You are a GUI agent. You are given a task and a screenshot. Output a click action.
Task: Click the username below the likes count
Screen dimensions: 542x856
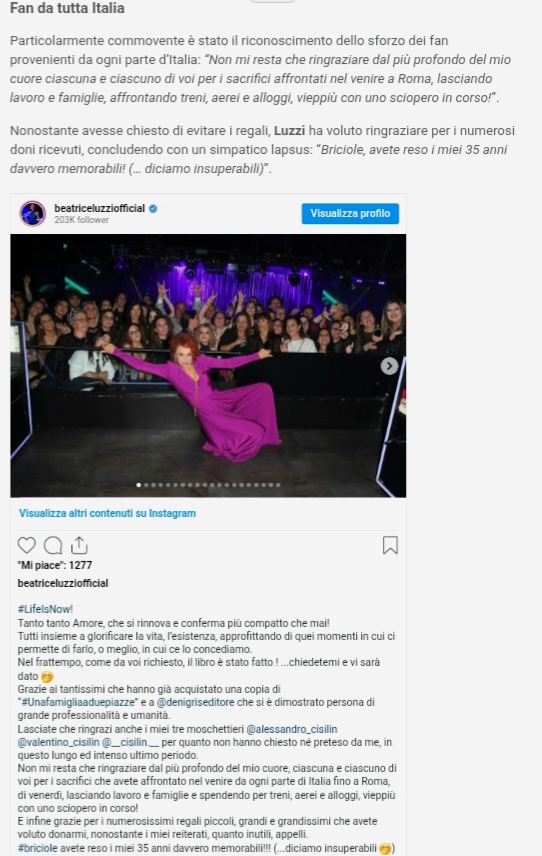(63, 583)
